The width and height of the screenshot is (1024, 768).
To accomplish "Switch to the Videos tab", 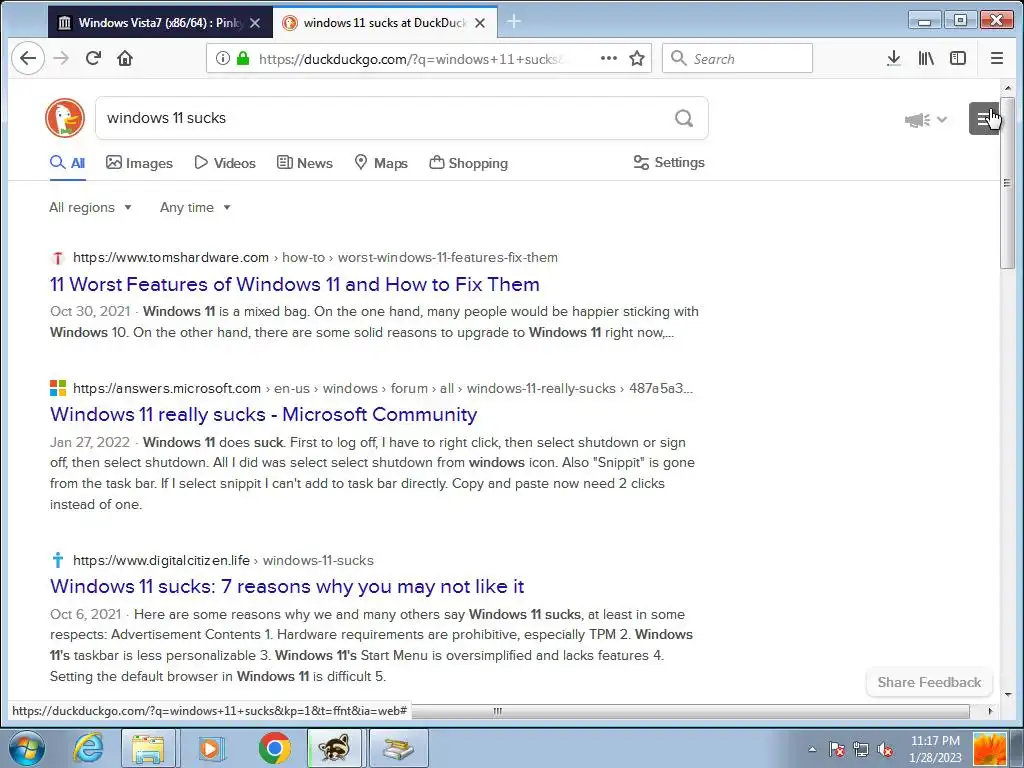I will tap(225, 163).
